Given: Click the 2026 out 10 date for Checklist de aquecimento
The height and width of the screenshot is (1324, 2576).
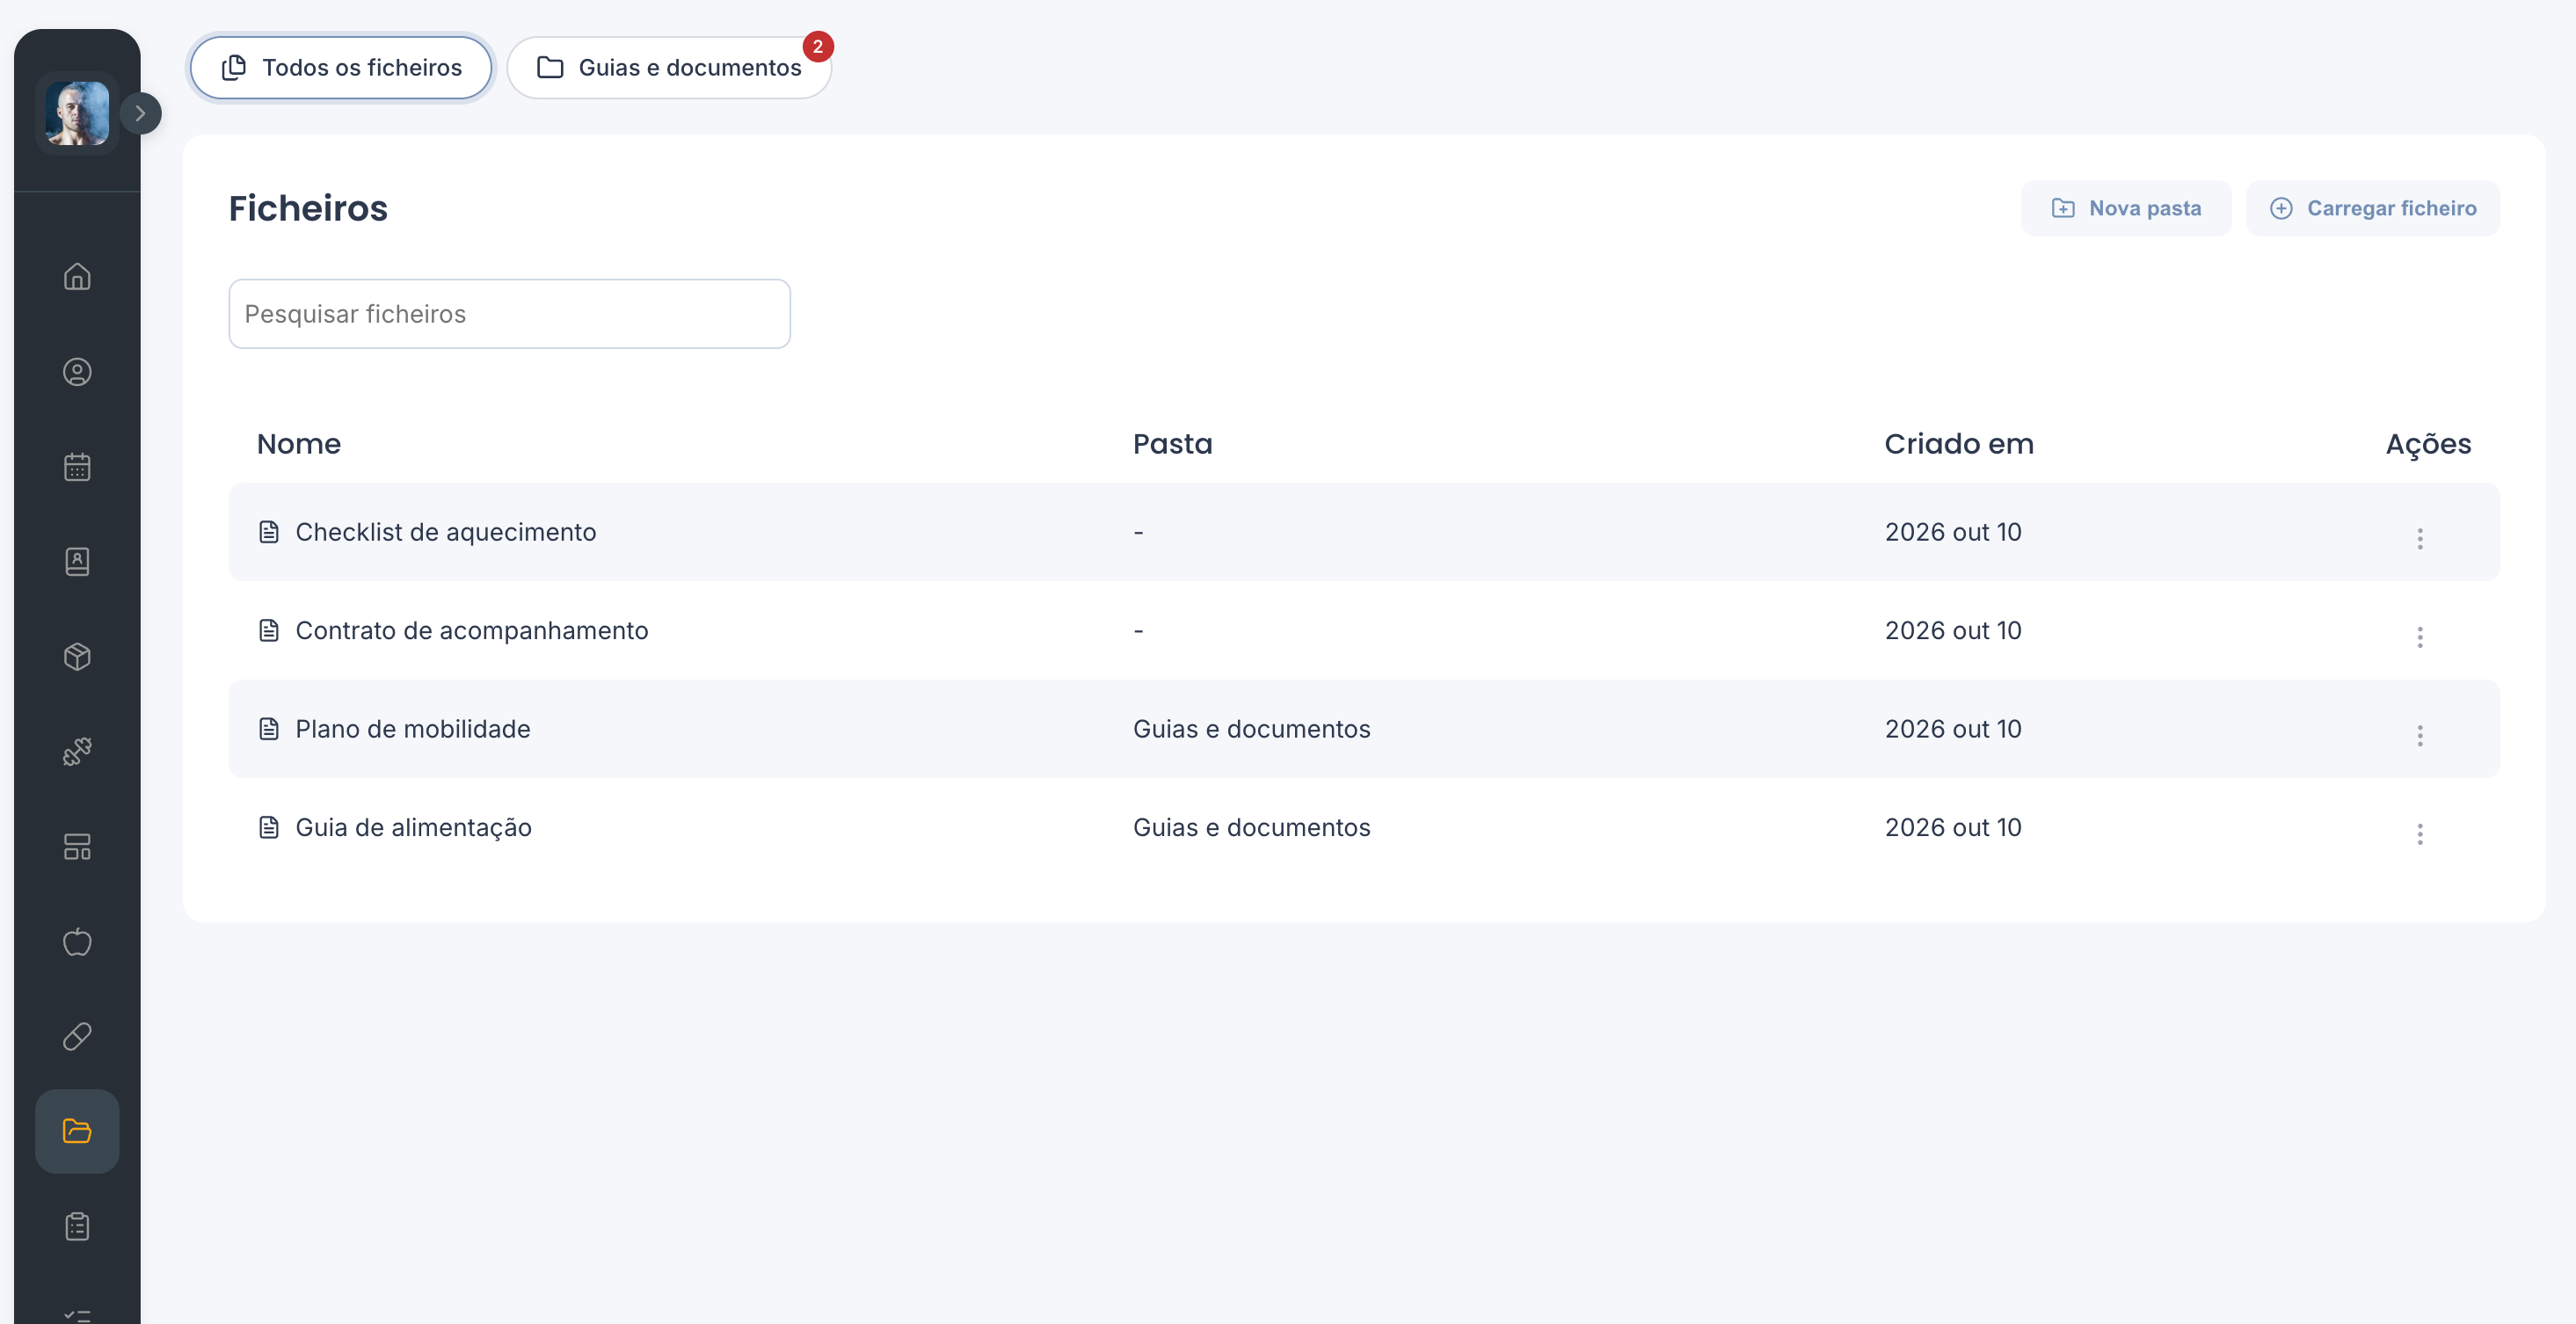Looking at the screenshot, I should click(1953, 532).
